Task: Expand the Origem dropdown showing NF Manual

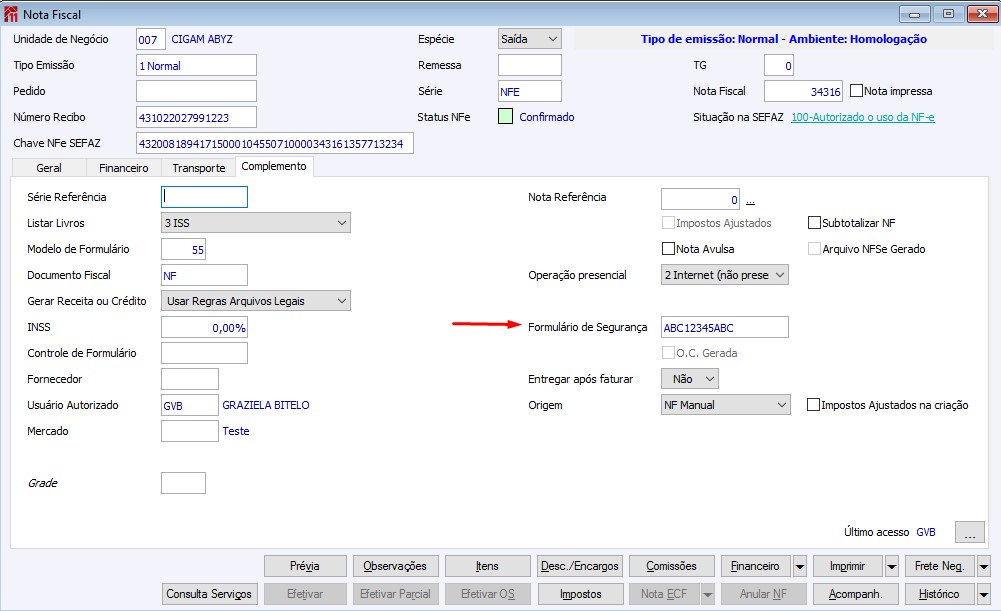Action: [x=725, y=405]
